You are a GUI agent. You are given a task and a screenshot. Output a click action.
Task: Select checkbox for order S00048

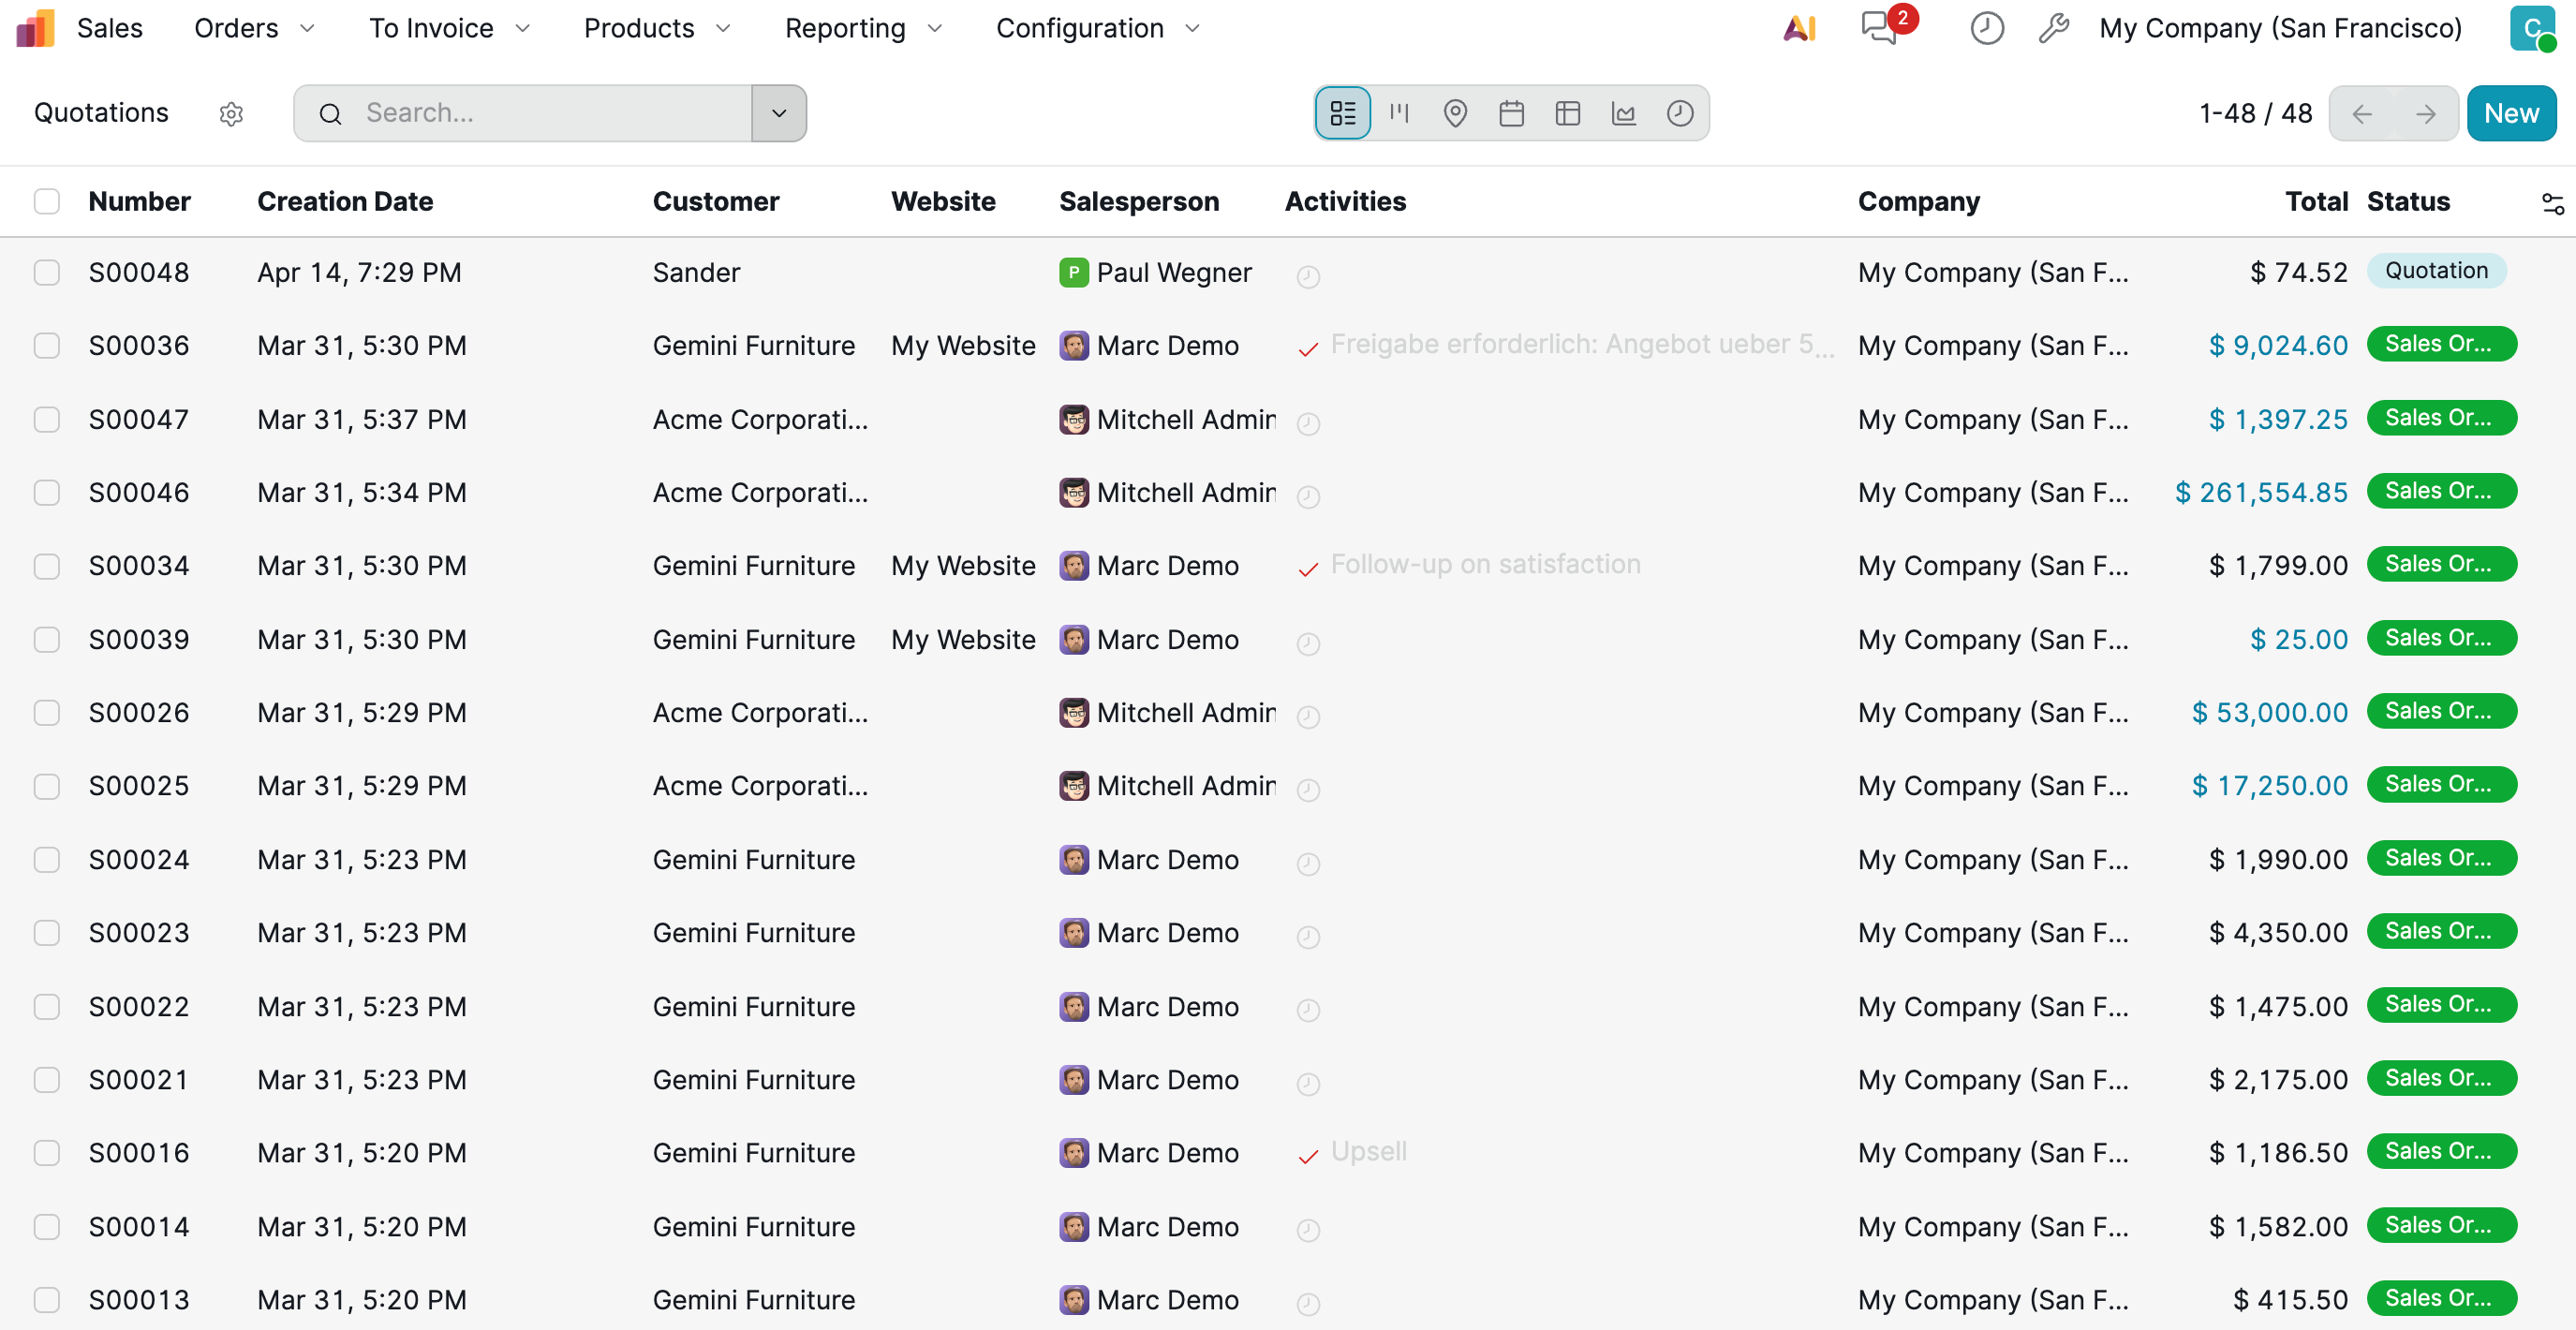click(47, 272)
